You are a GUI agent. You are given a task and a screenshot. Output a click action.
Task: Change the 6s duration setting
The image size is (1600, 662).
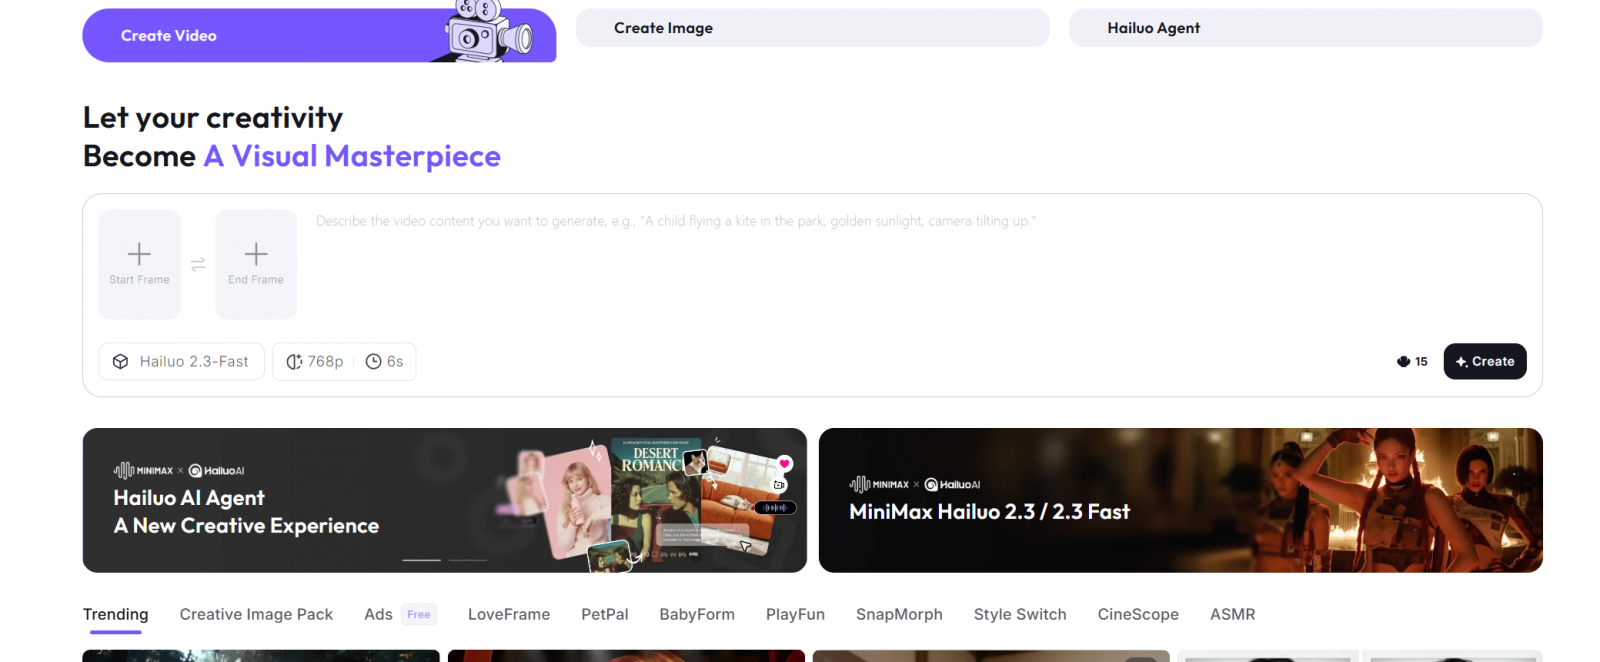385,361
